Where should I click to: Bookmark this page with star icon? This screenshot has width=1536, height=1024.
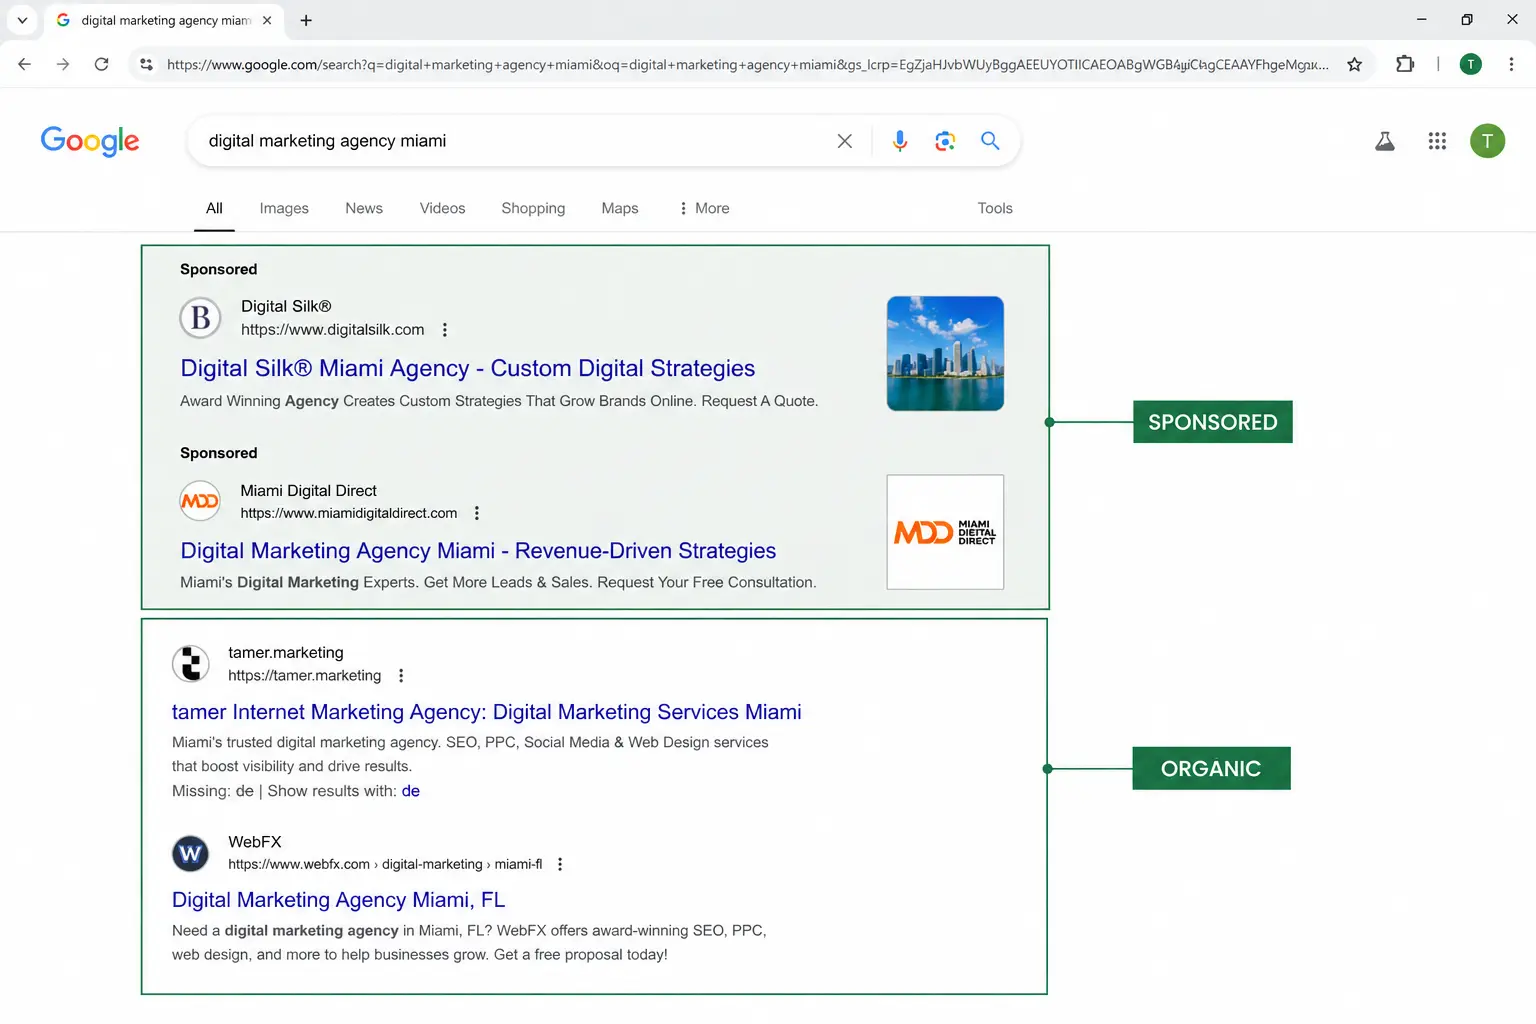click(x=1354, y=64)
